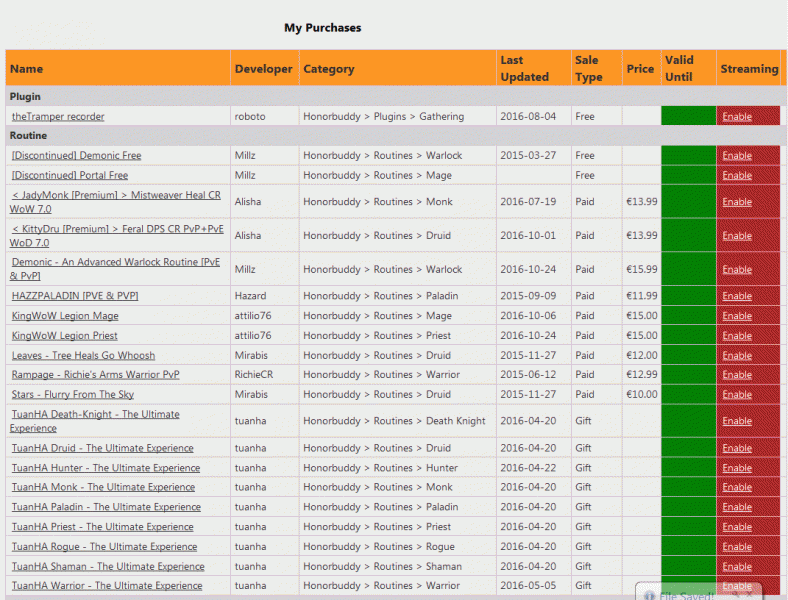Screen dimensions: 788x600
Task: Open HAZZPALADIN [PVE & PVP] link
Action: (75, 295)
